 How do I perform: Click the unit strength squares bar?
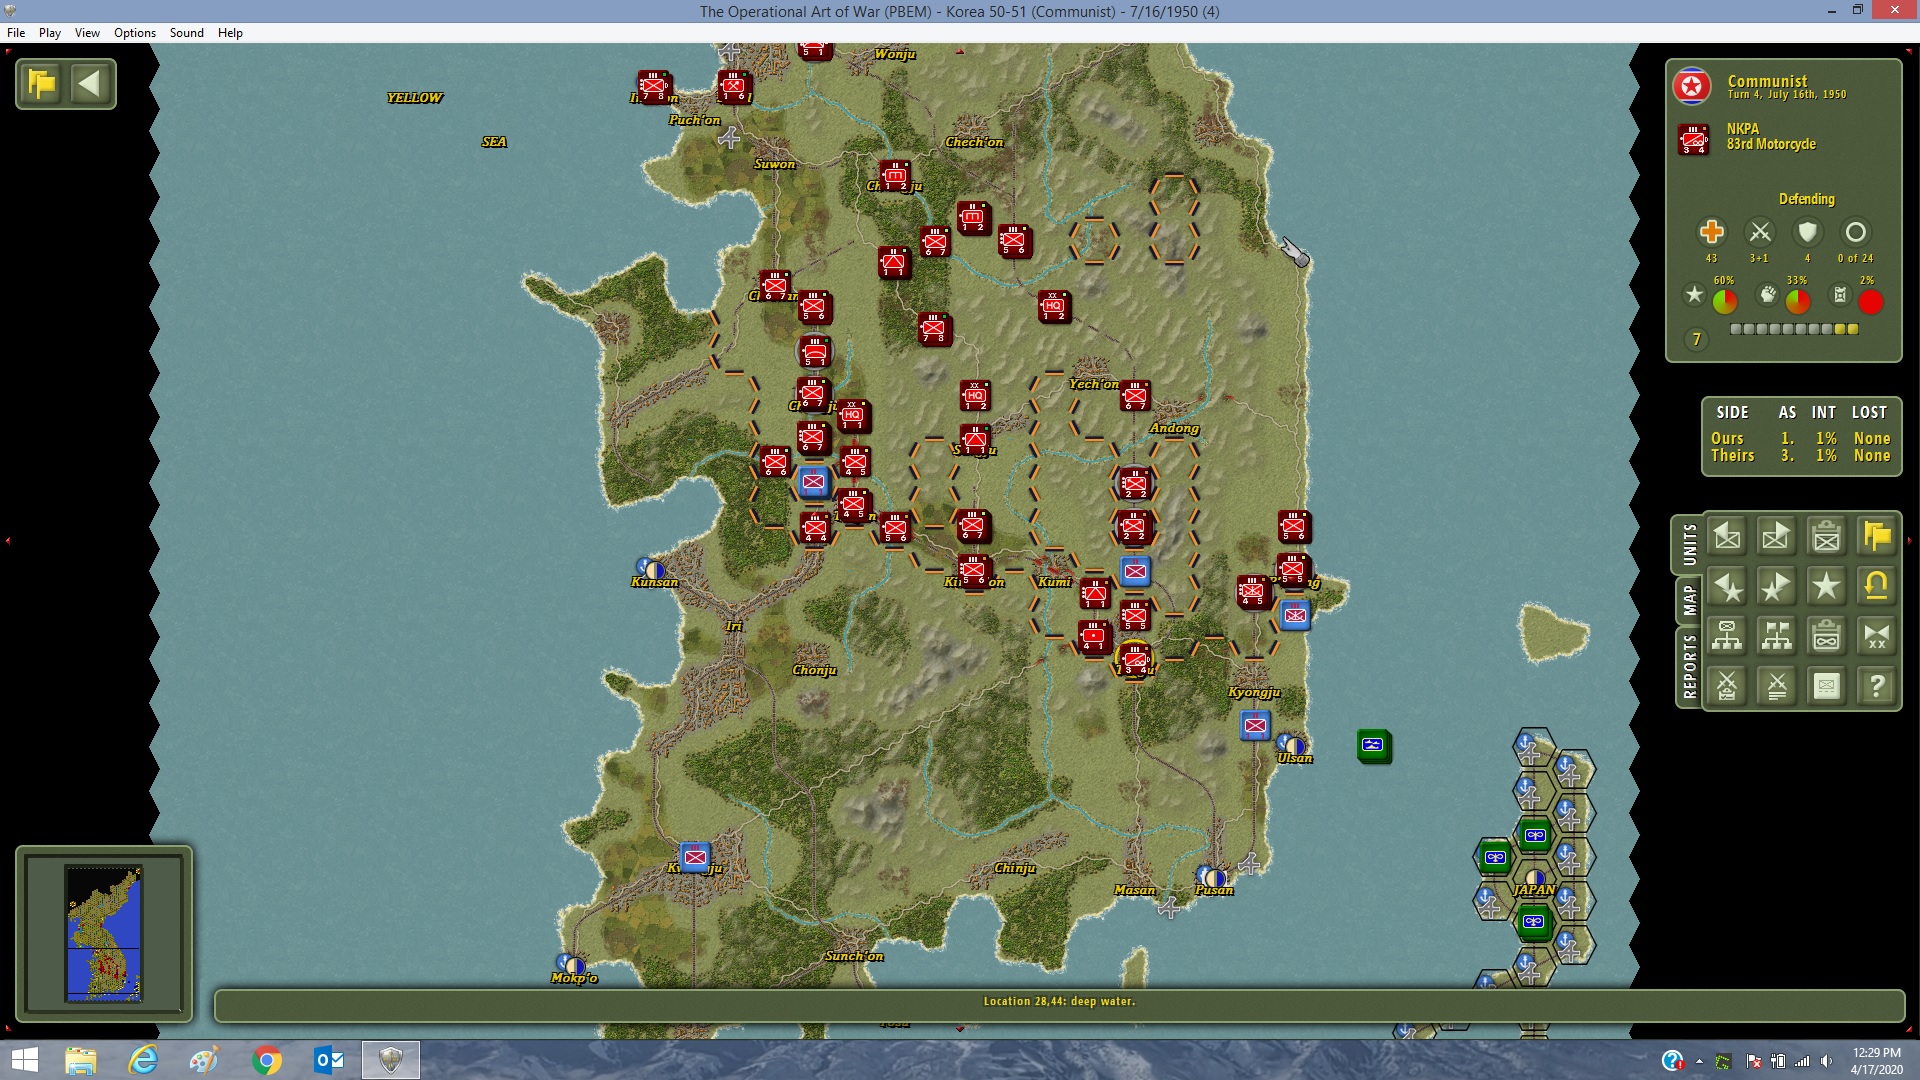(x=1794, y=329)
